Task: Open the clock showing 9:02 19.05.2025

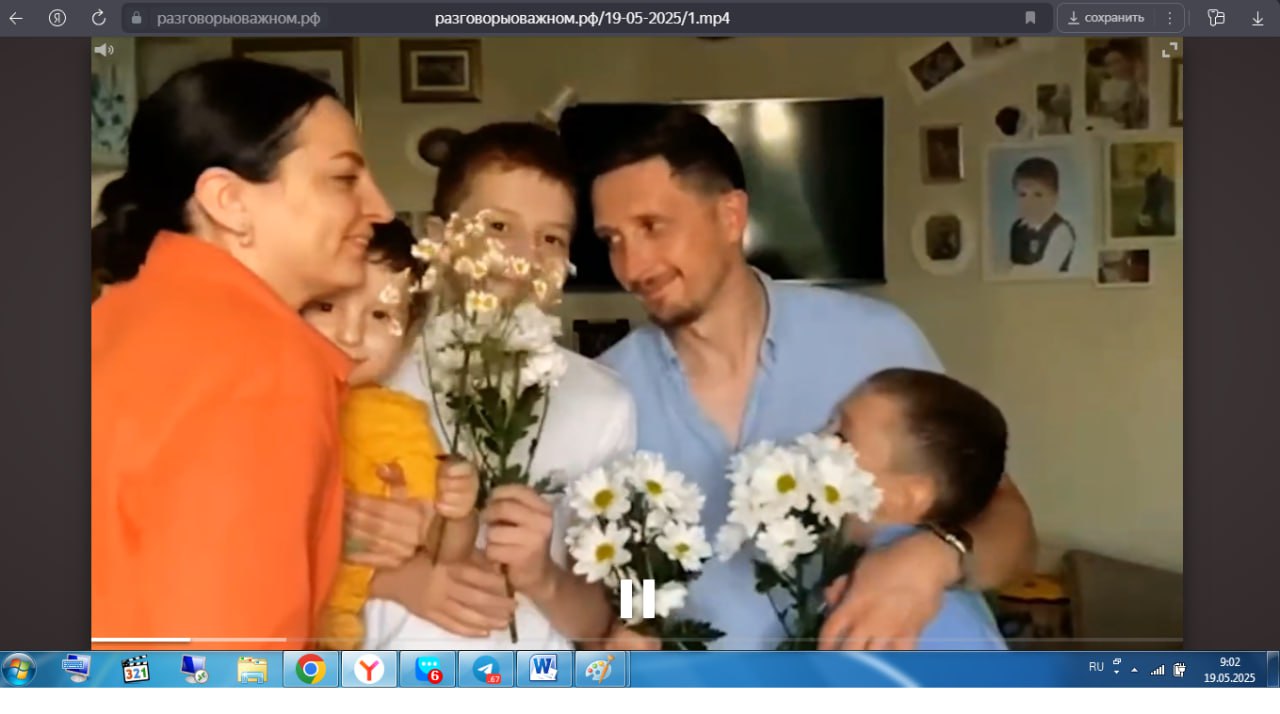Action: (x=1229, y=669)
